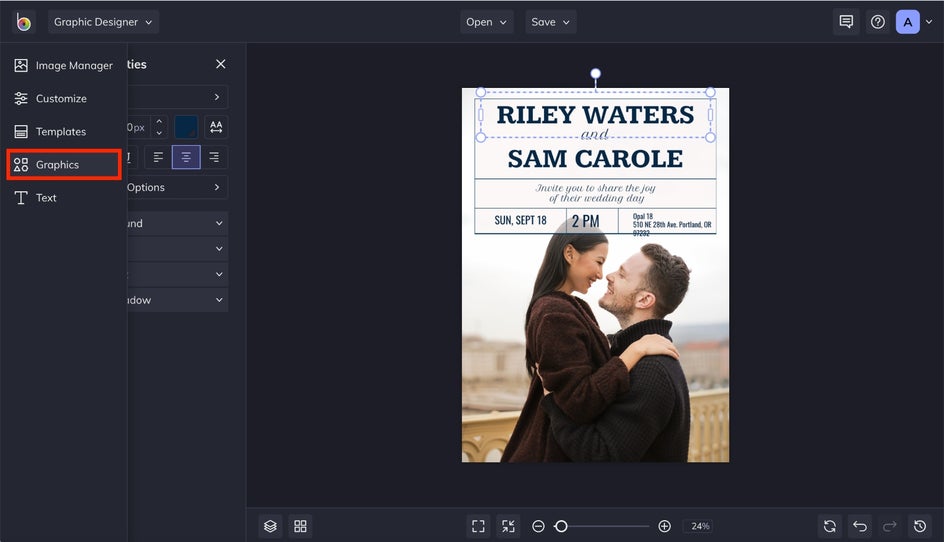Select the RILEY WATERS text on canvas
Viewport: 944px width, 542px height.
pos(595,115)
